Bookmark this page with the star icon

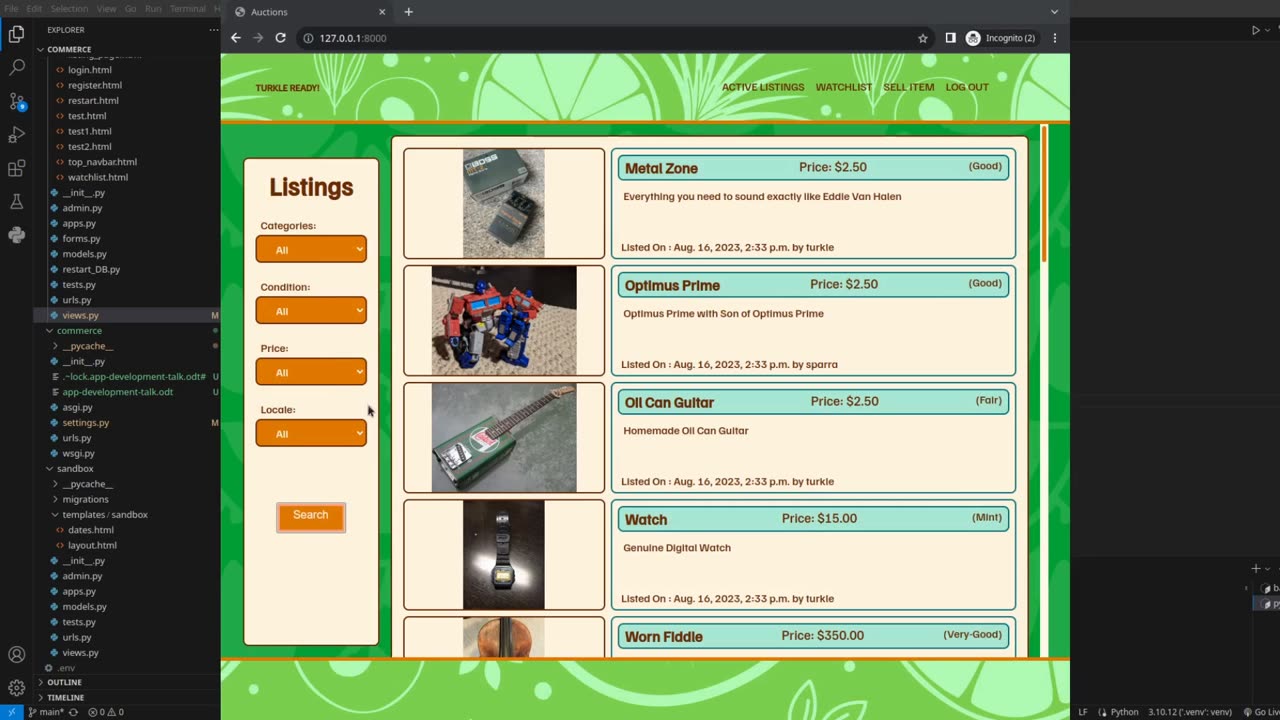coord(923,38)
